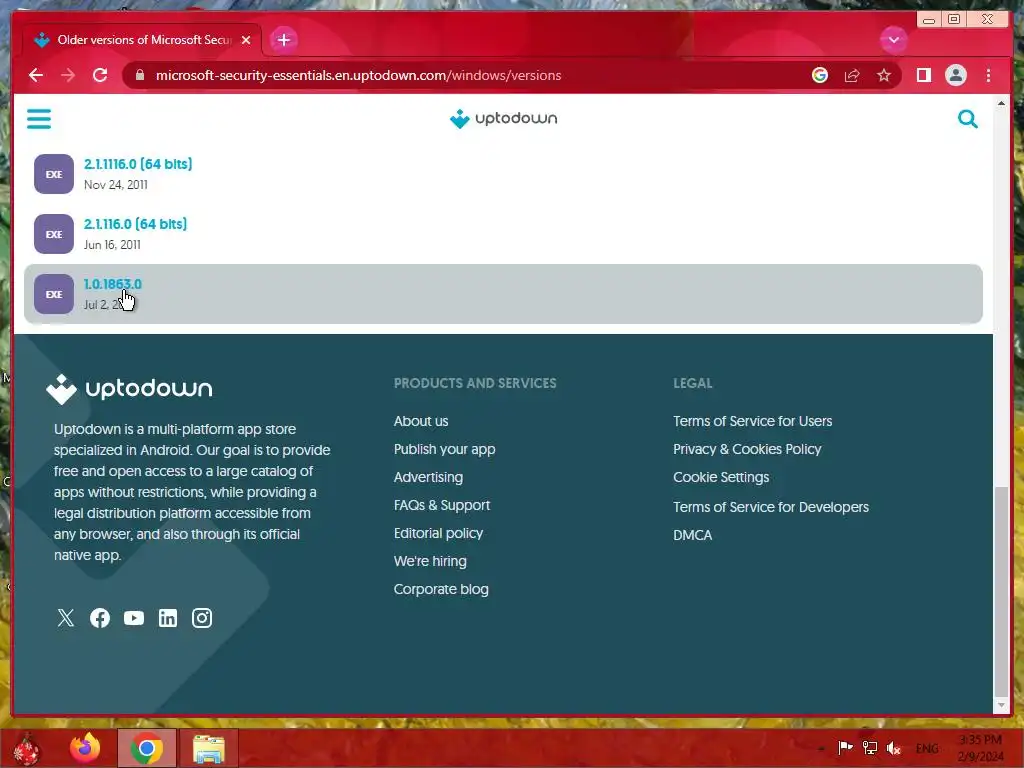Open Privacy & Cookies Policy
The image size is (1024, 768).
(747, 449)
